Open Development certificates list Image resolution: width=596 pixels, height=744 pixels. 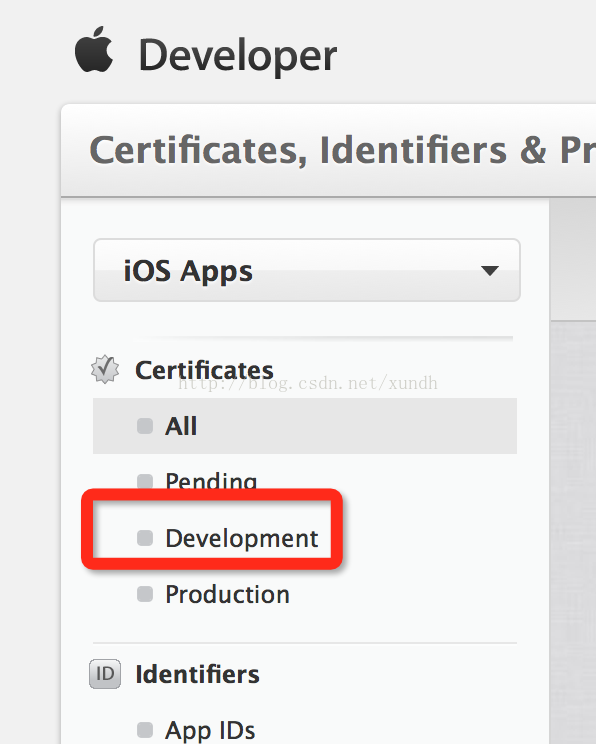(242, 539)
